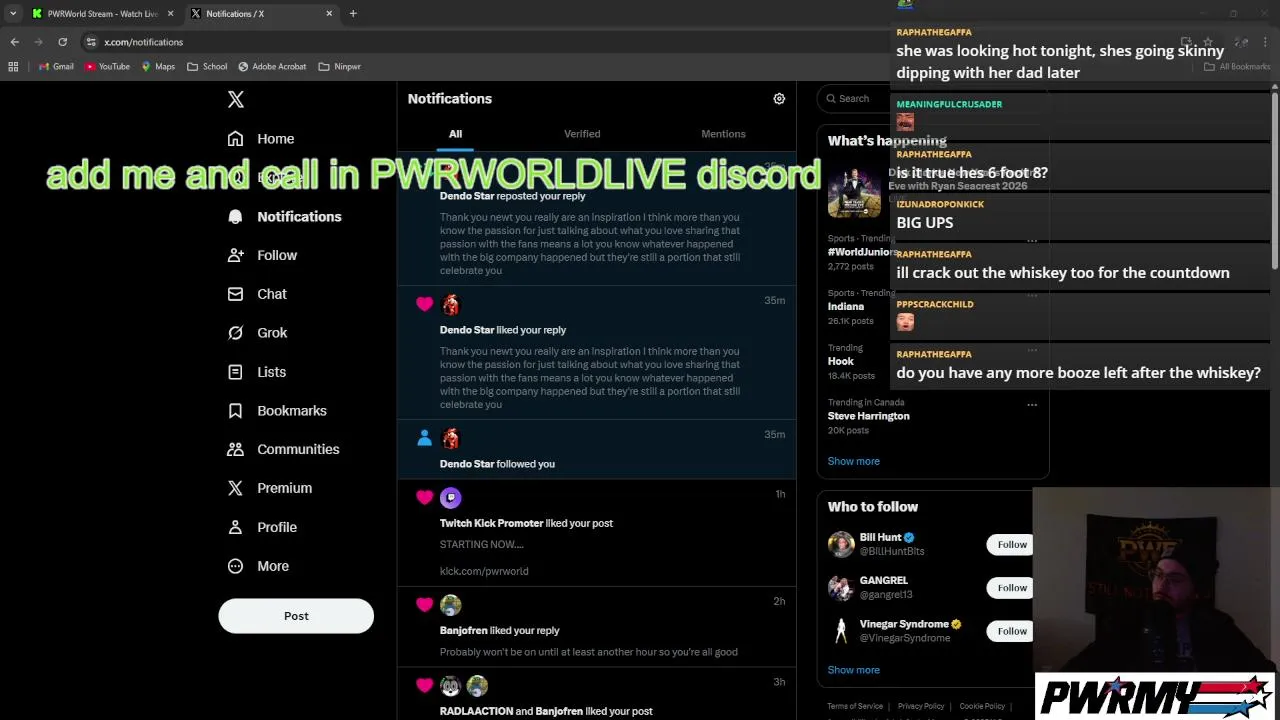Open the Terms of Service link

[x=855, y=706]
